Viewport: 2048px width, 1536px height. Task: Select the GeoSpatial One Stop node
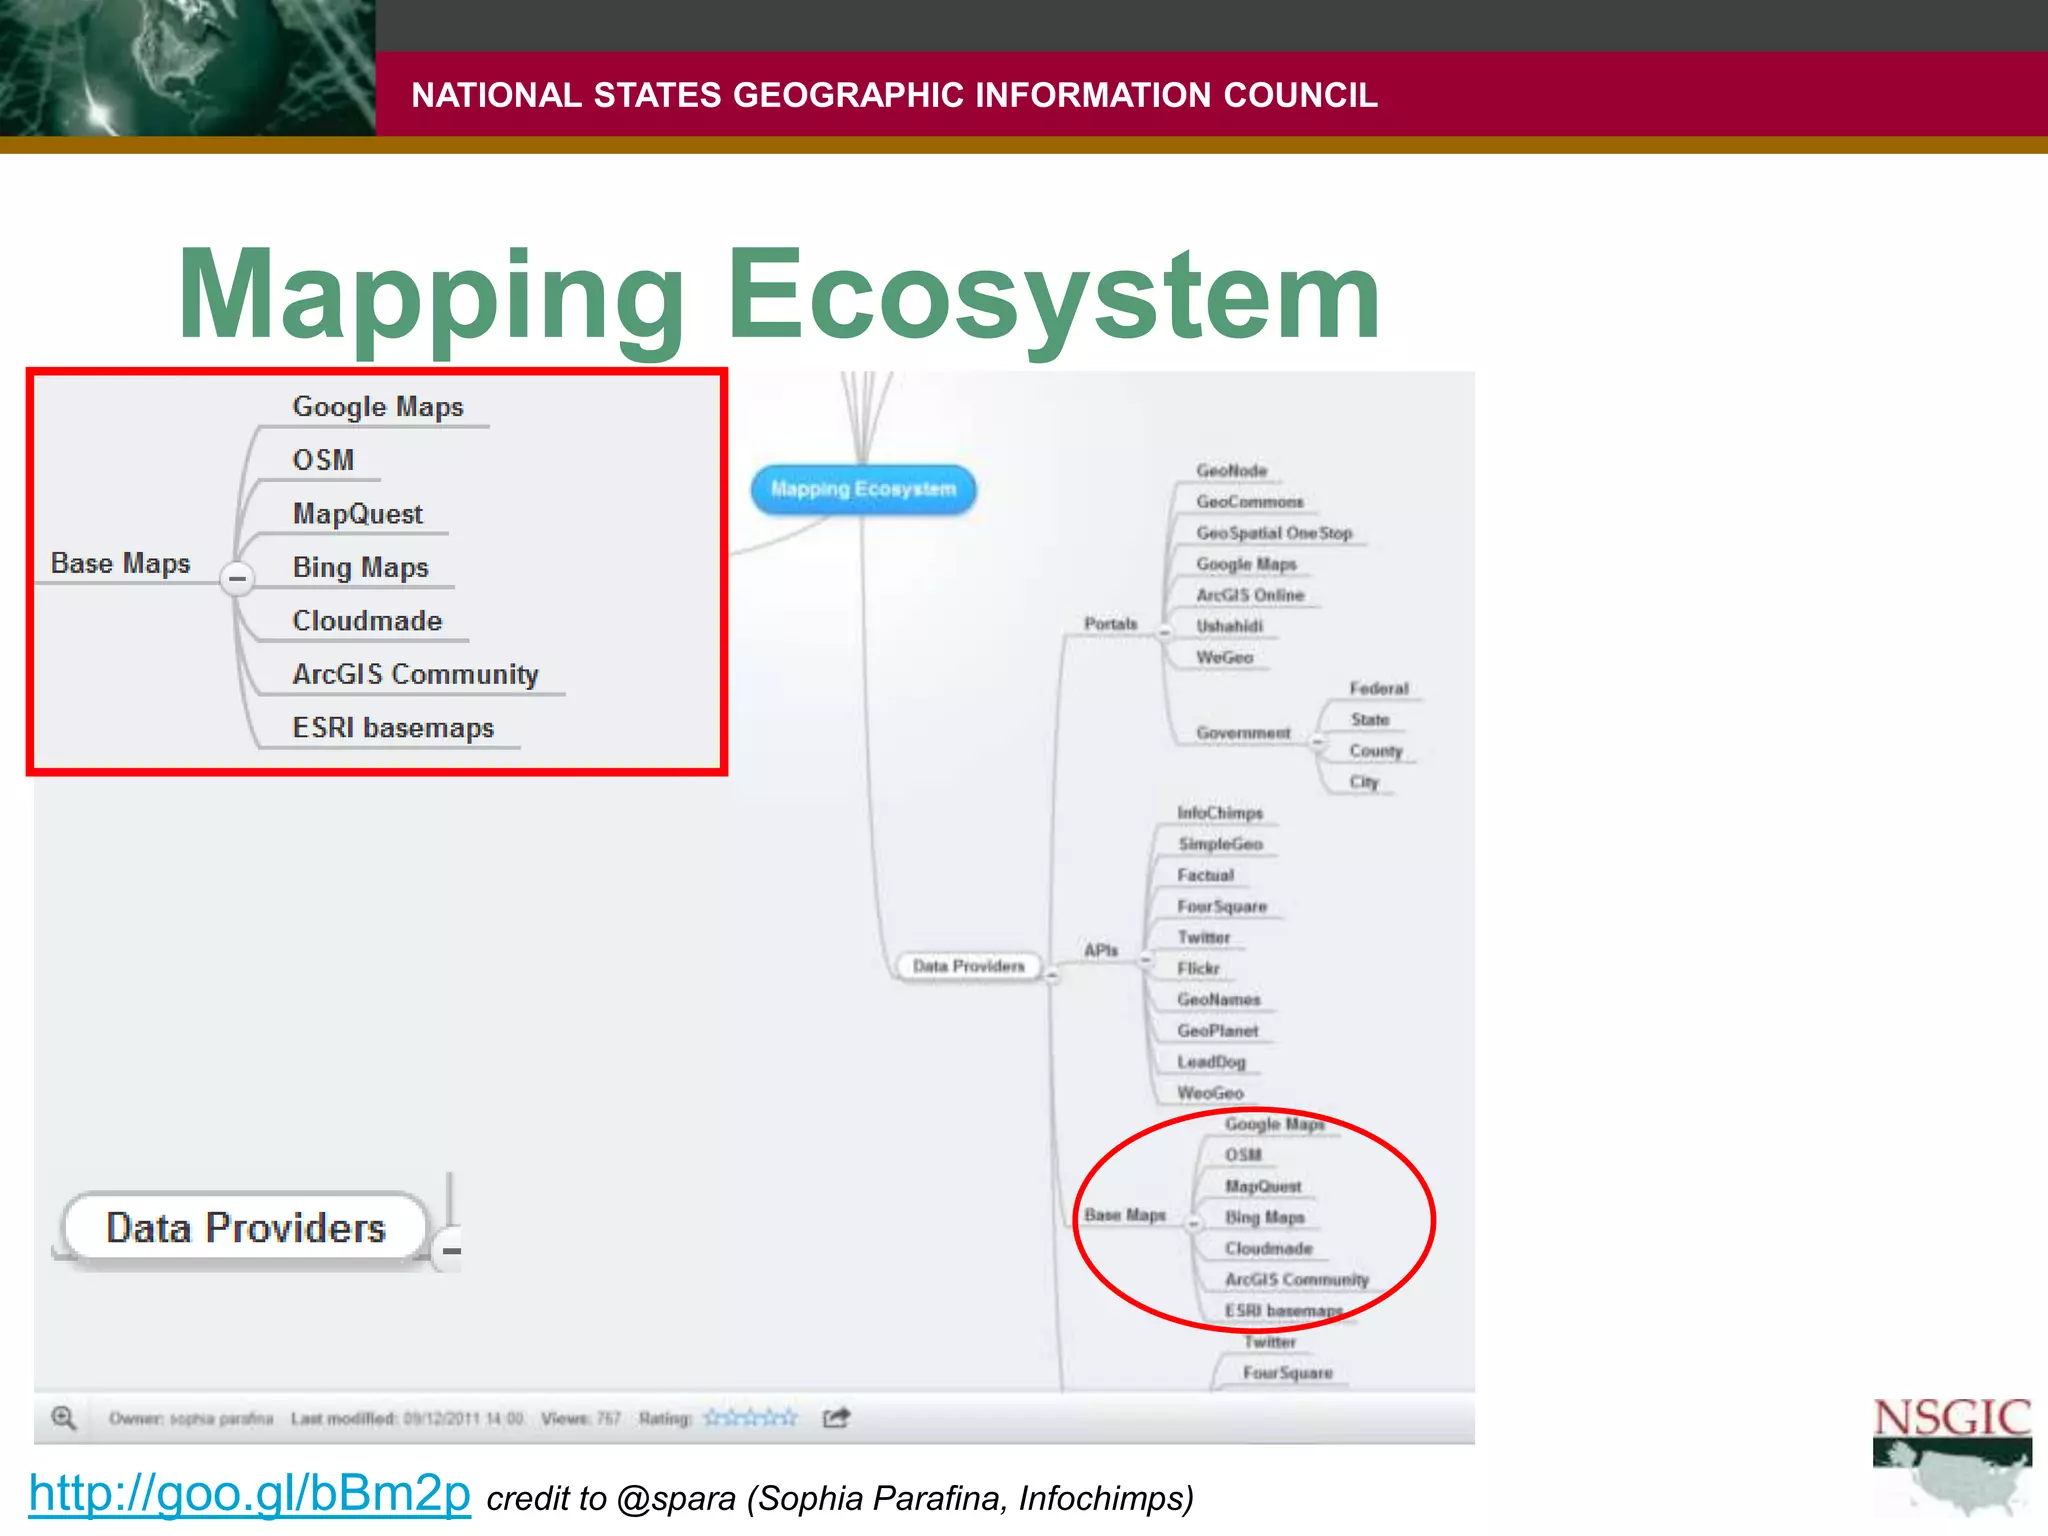[x=1274, y=533]
